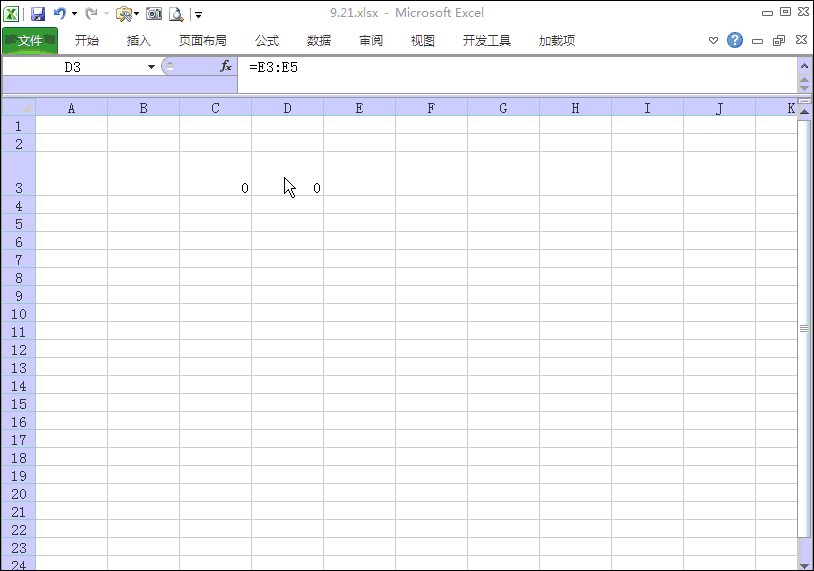Open the 文件 (File) tab
This screenshot has height=571, width=814.
[x=30, y=41]
